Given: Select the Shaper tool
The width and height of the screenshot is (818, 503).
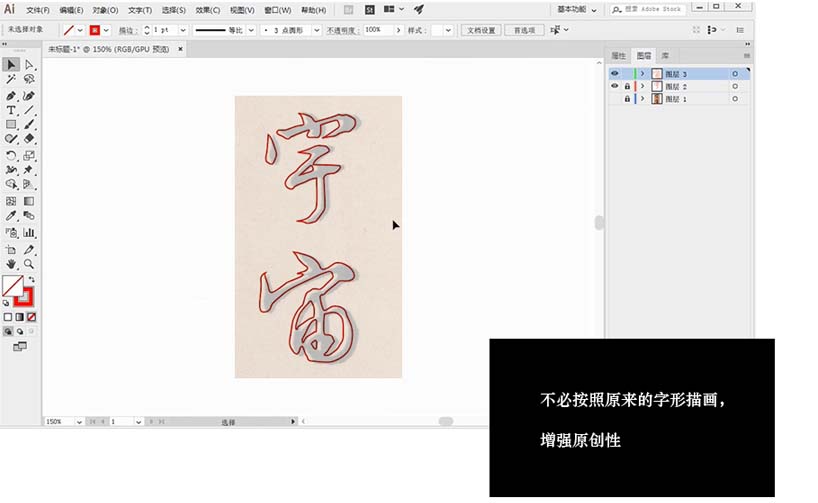Looking at the screenshot, I should (11, 139).
